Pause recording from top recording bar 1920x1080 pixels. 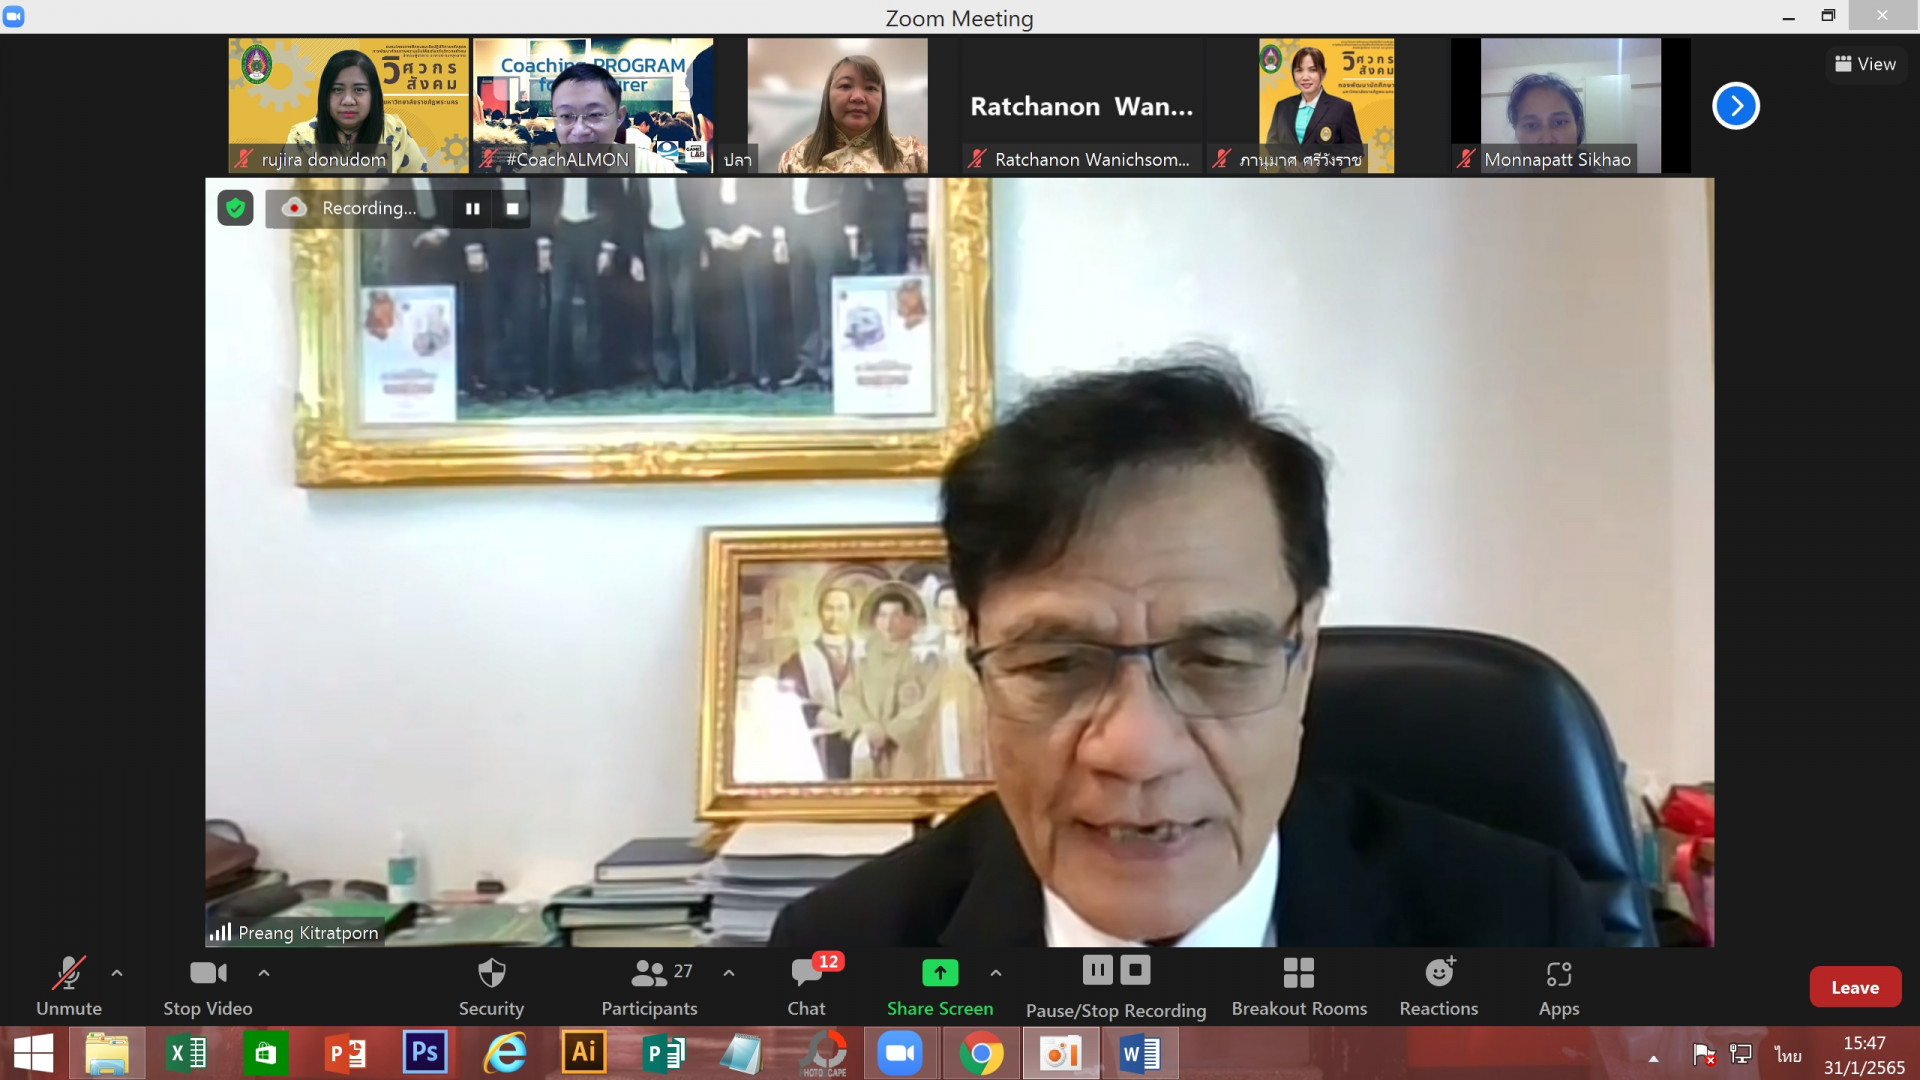(472, 208)
